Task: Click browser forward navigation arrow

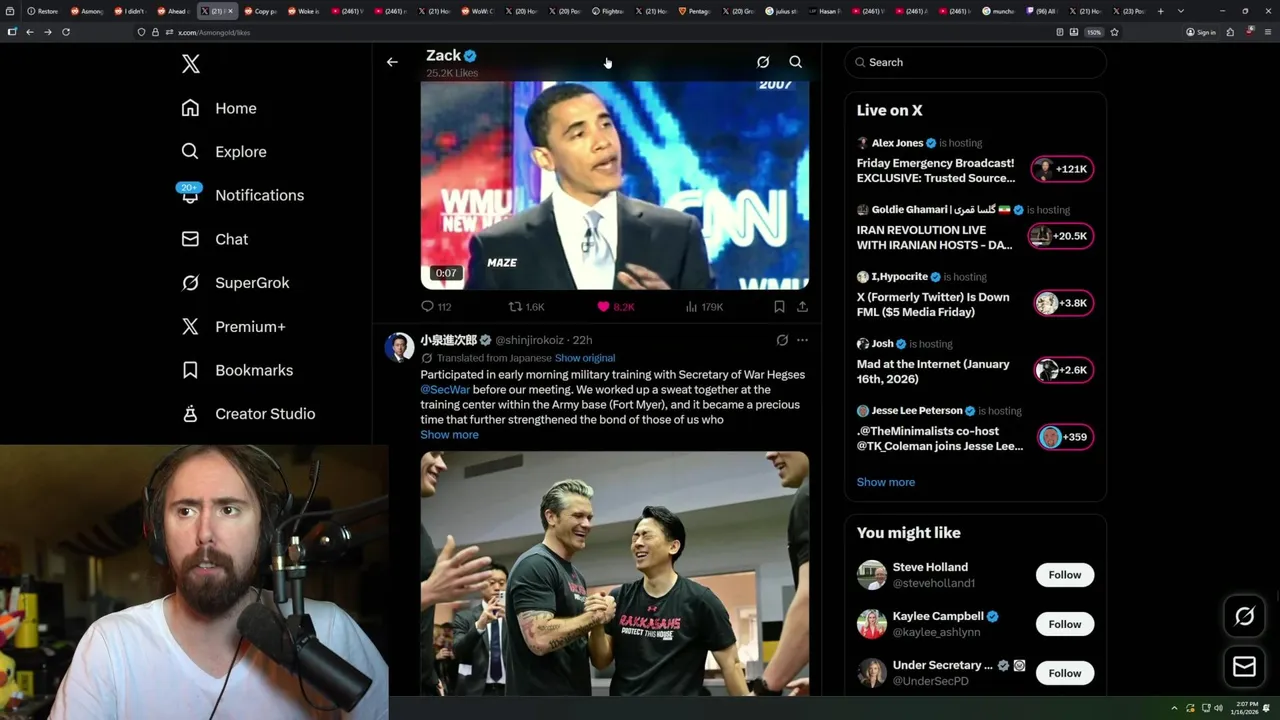Action: pos(47,32)
